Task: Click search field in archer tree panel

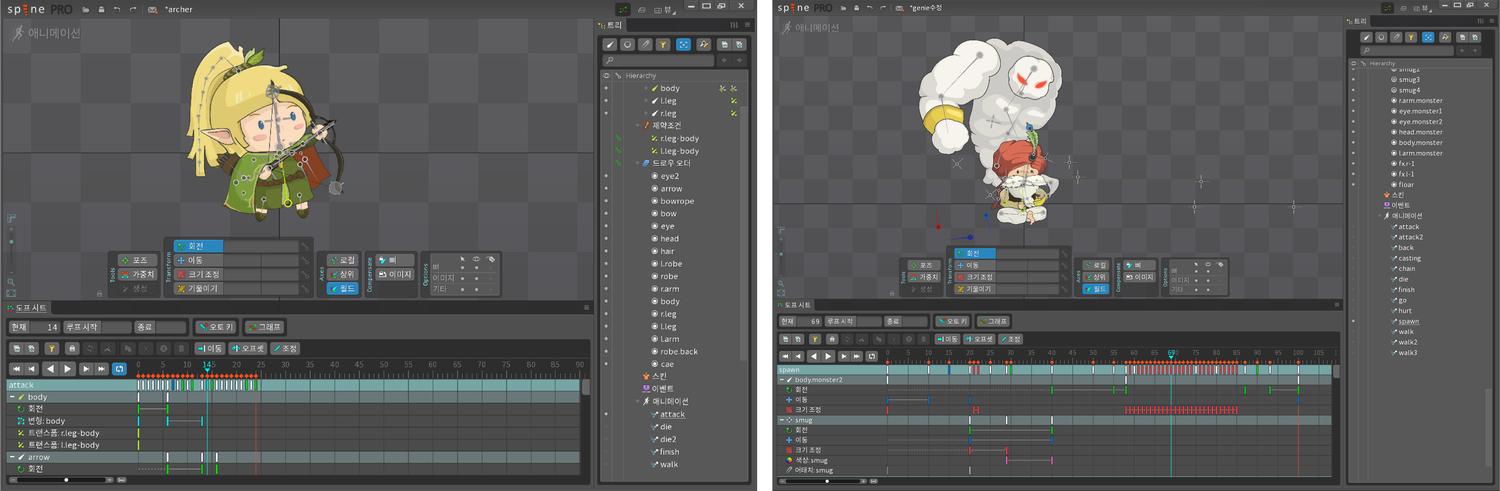Action: [x=658, y=61]
